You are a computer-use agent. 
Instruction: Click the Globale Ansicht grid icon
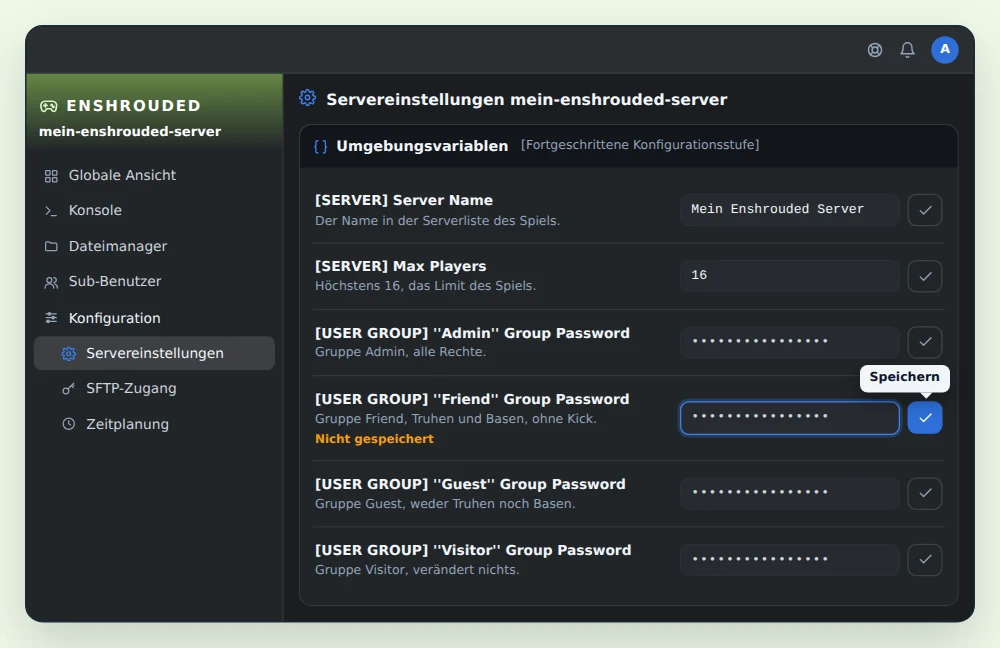(51, 176)
